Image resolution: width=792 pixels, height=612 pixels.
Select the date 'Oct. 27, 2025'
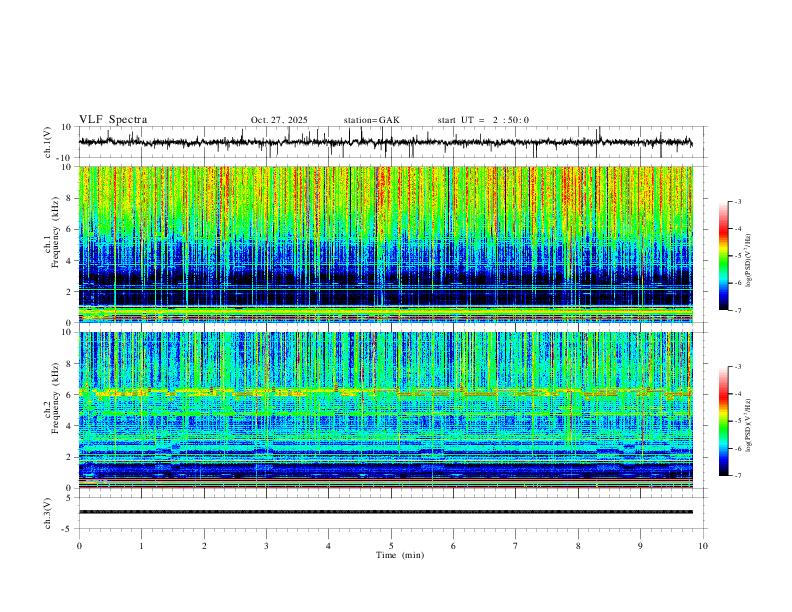[x=279, y=120]
